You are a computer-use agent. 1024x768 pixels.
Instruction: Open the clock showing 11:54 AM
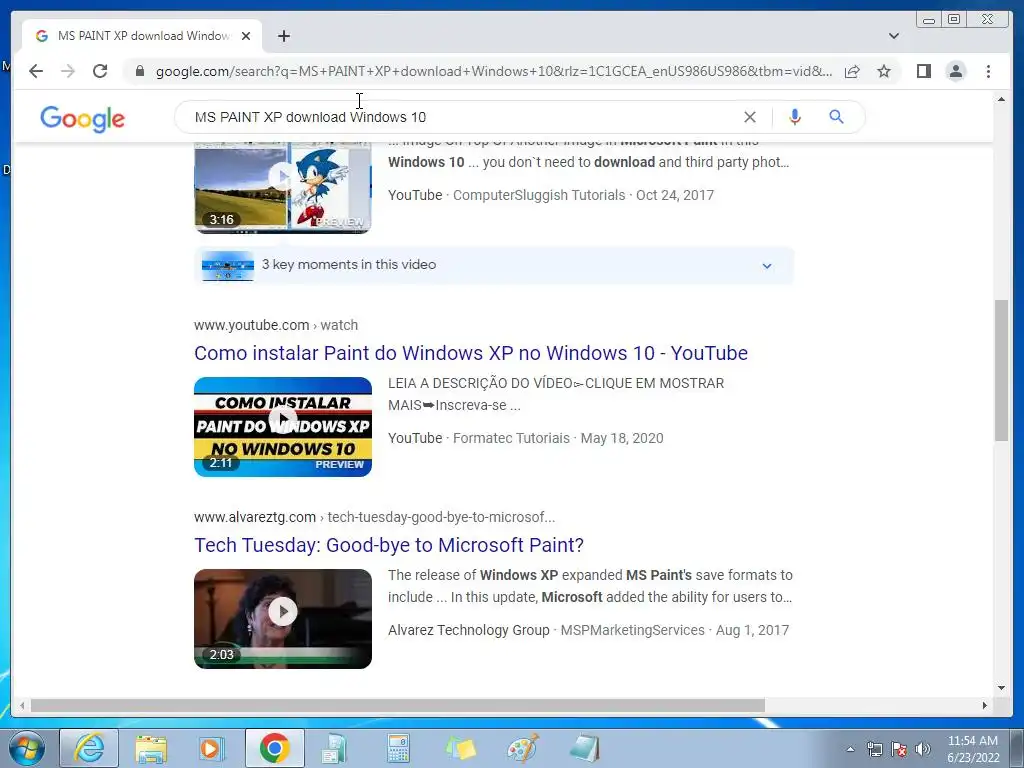pos(973,749)
